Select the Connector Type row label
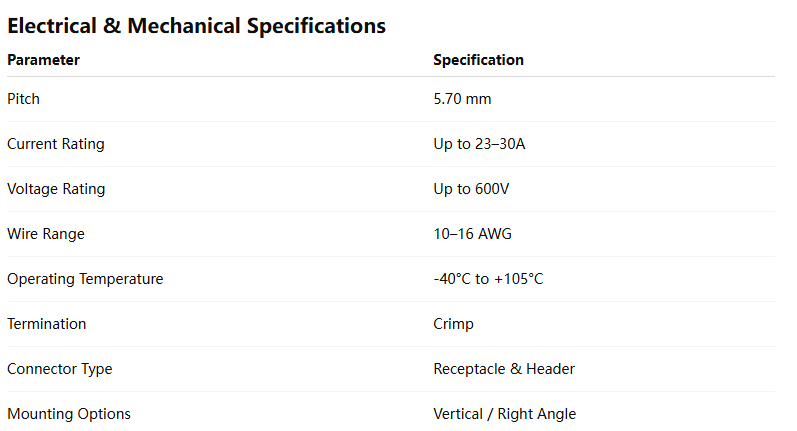 60,369
